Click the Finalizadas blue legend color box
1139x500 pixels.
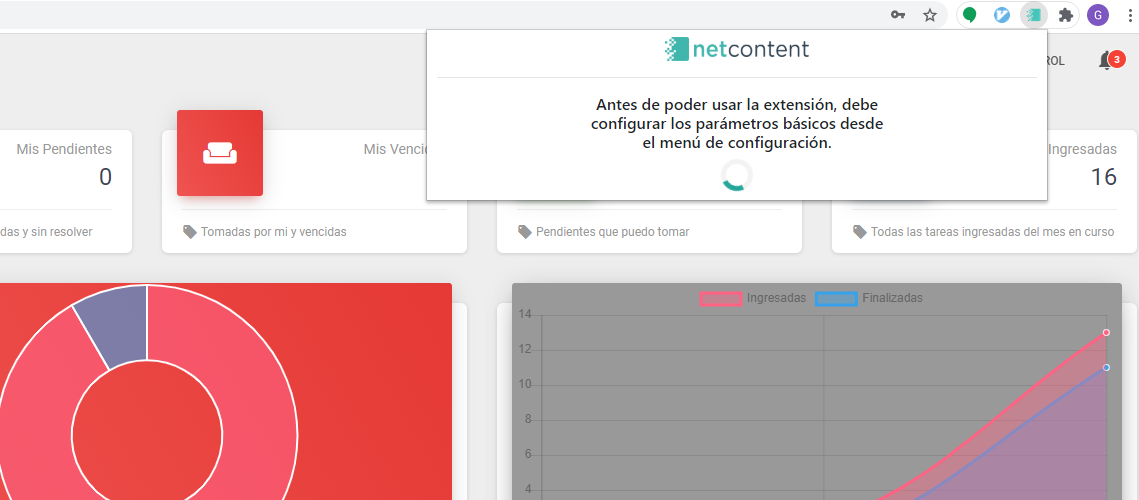click(x=836, y=298)
